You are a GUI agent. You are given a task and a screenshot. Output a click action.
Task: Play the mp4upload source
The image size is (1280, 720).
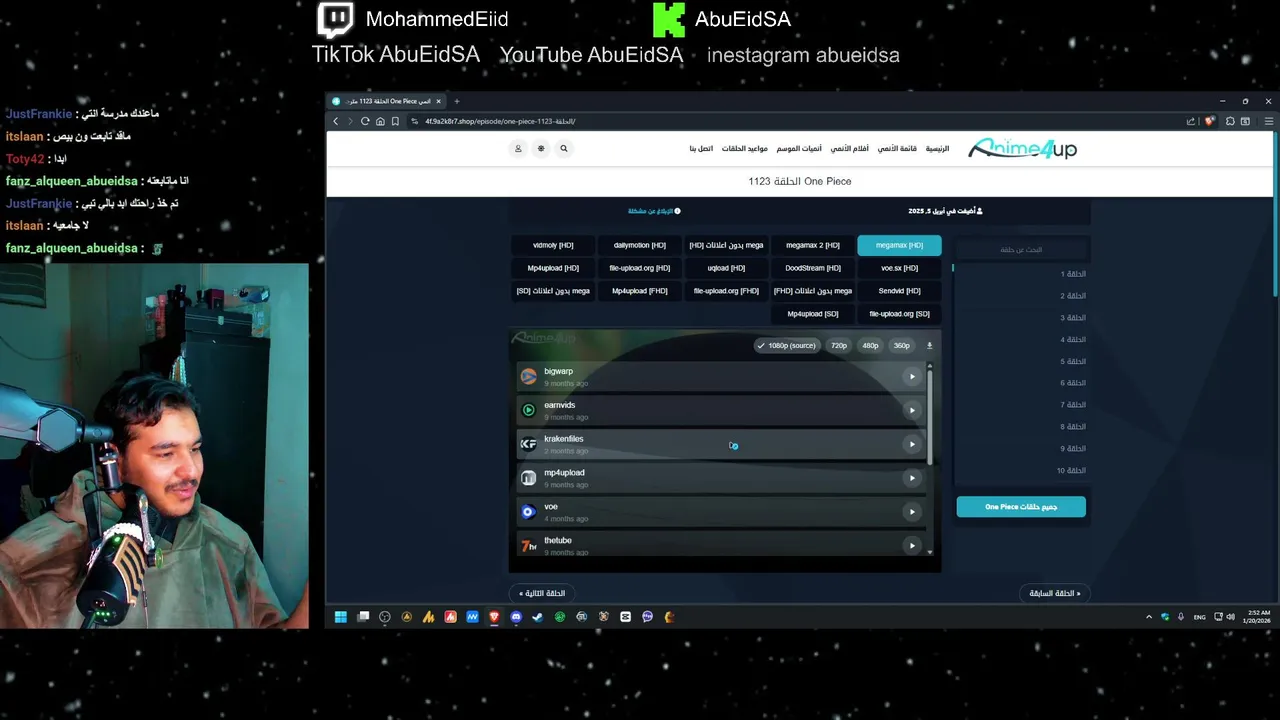(912, 478)
